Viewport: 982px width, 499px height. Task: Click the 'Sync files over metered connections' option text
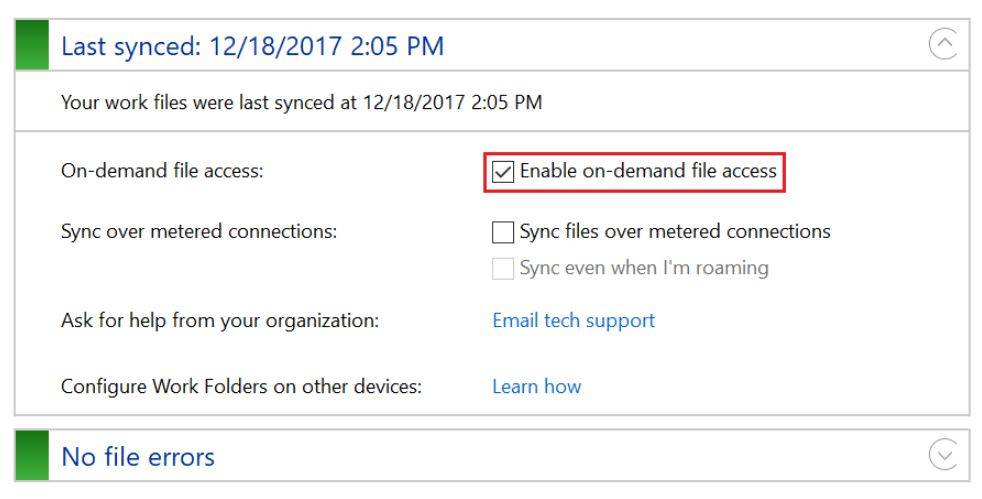(x=675, y=232)
